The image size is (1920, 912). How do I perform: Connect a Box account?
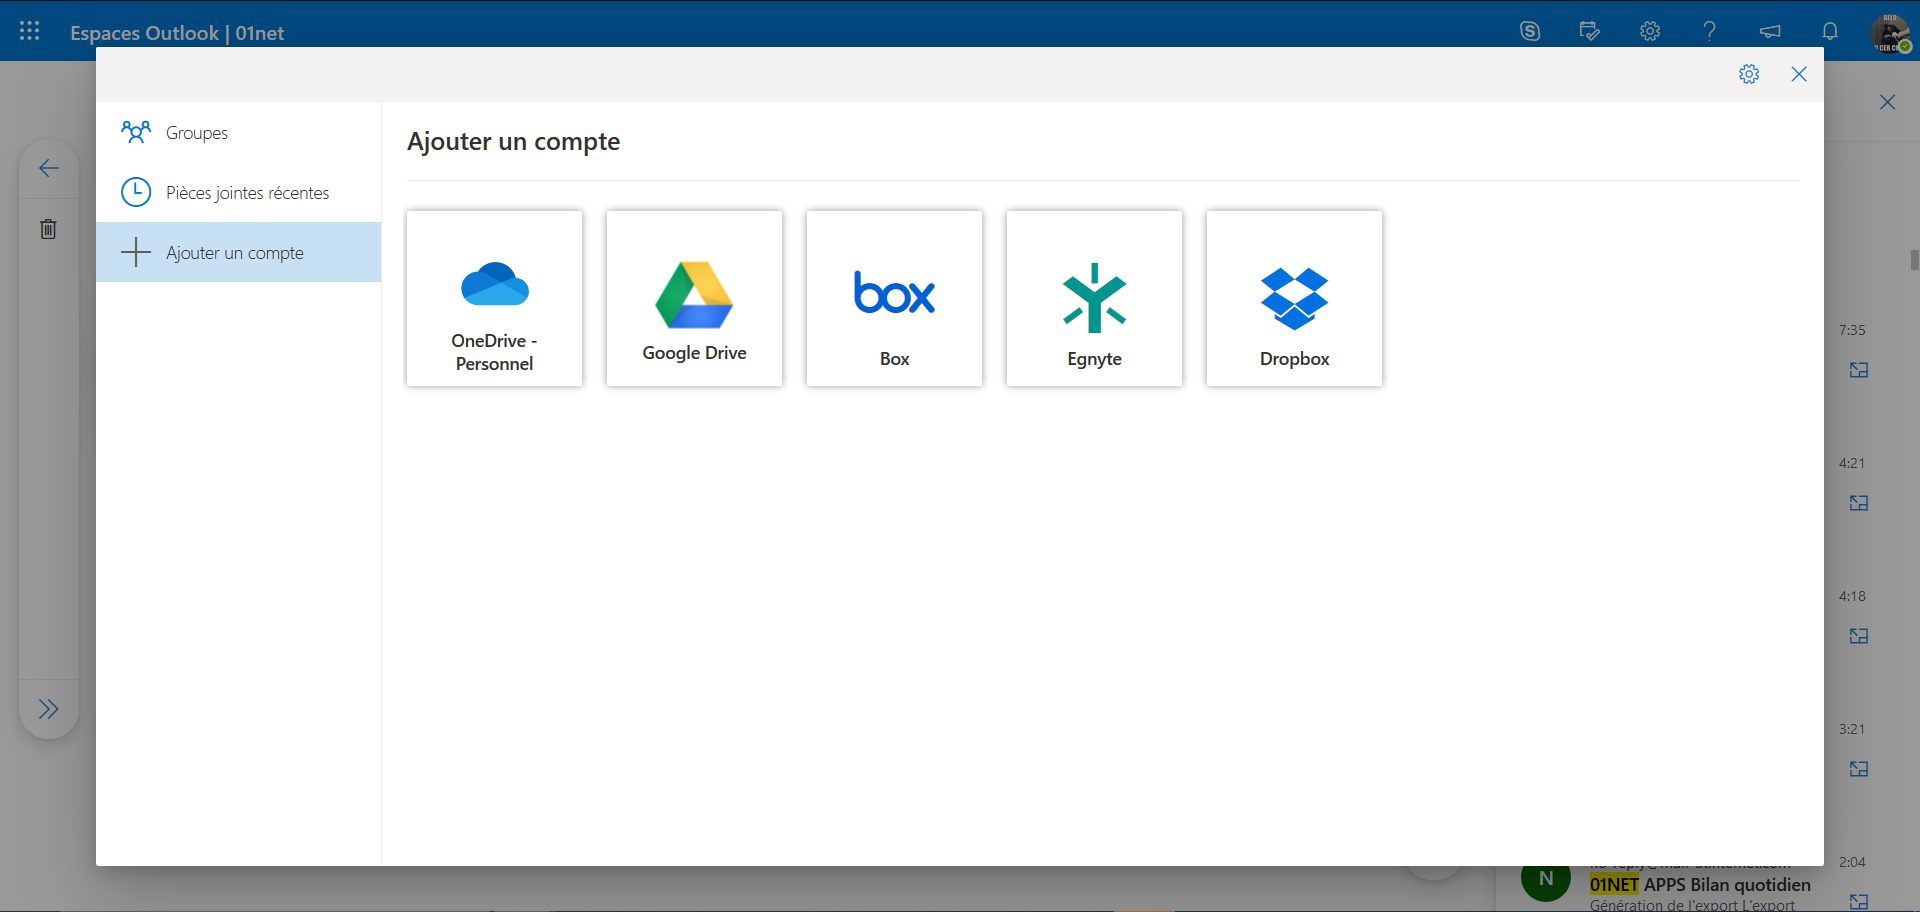(894, 298)
